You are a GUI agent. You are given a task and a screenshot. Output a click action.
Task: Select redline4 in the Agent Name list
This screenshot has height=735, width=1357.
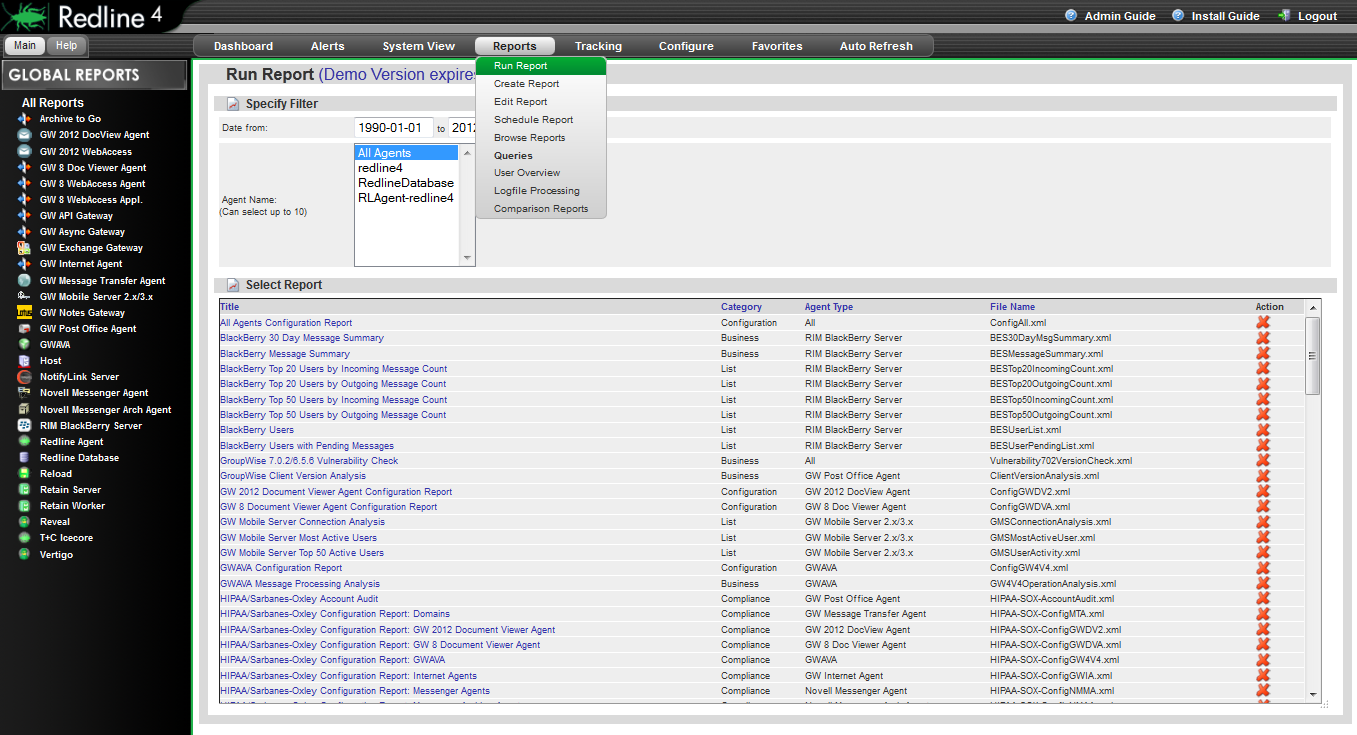point(406,168)
